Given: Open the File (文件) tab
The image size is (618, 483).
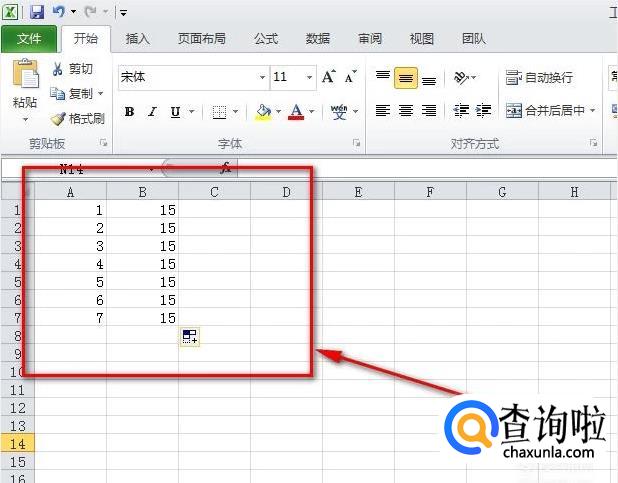Looking at the screenshot, I should click(29, 39).
